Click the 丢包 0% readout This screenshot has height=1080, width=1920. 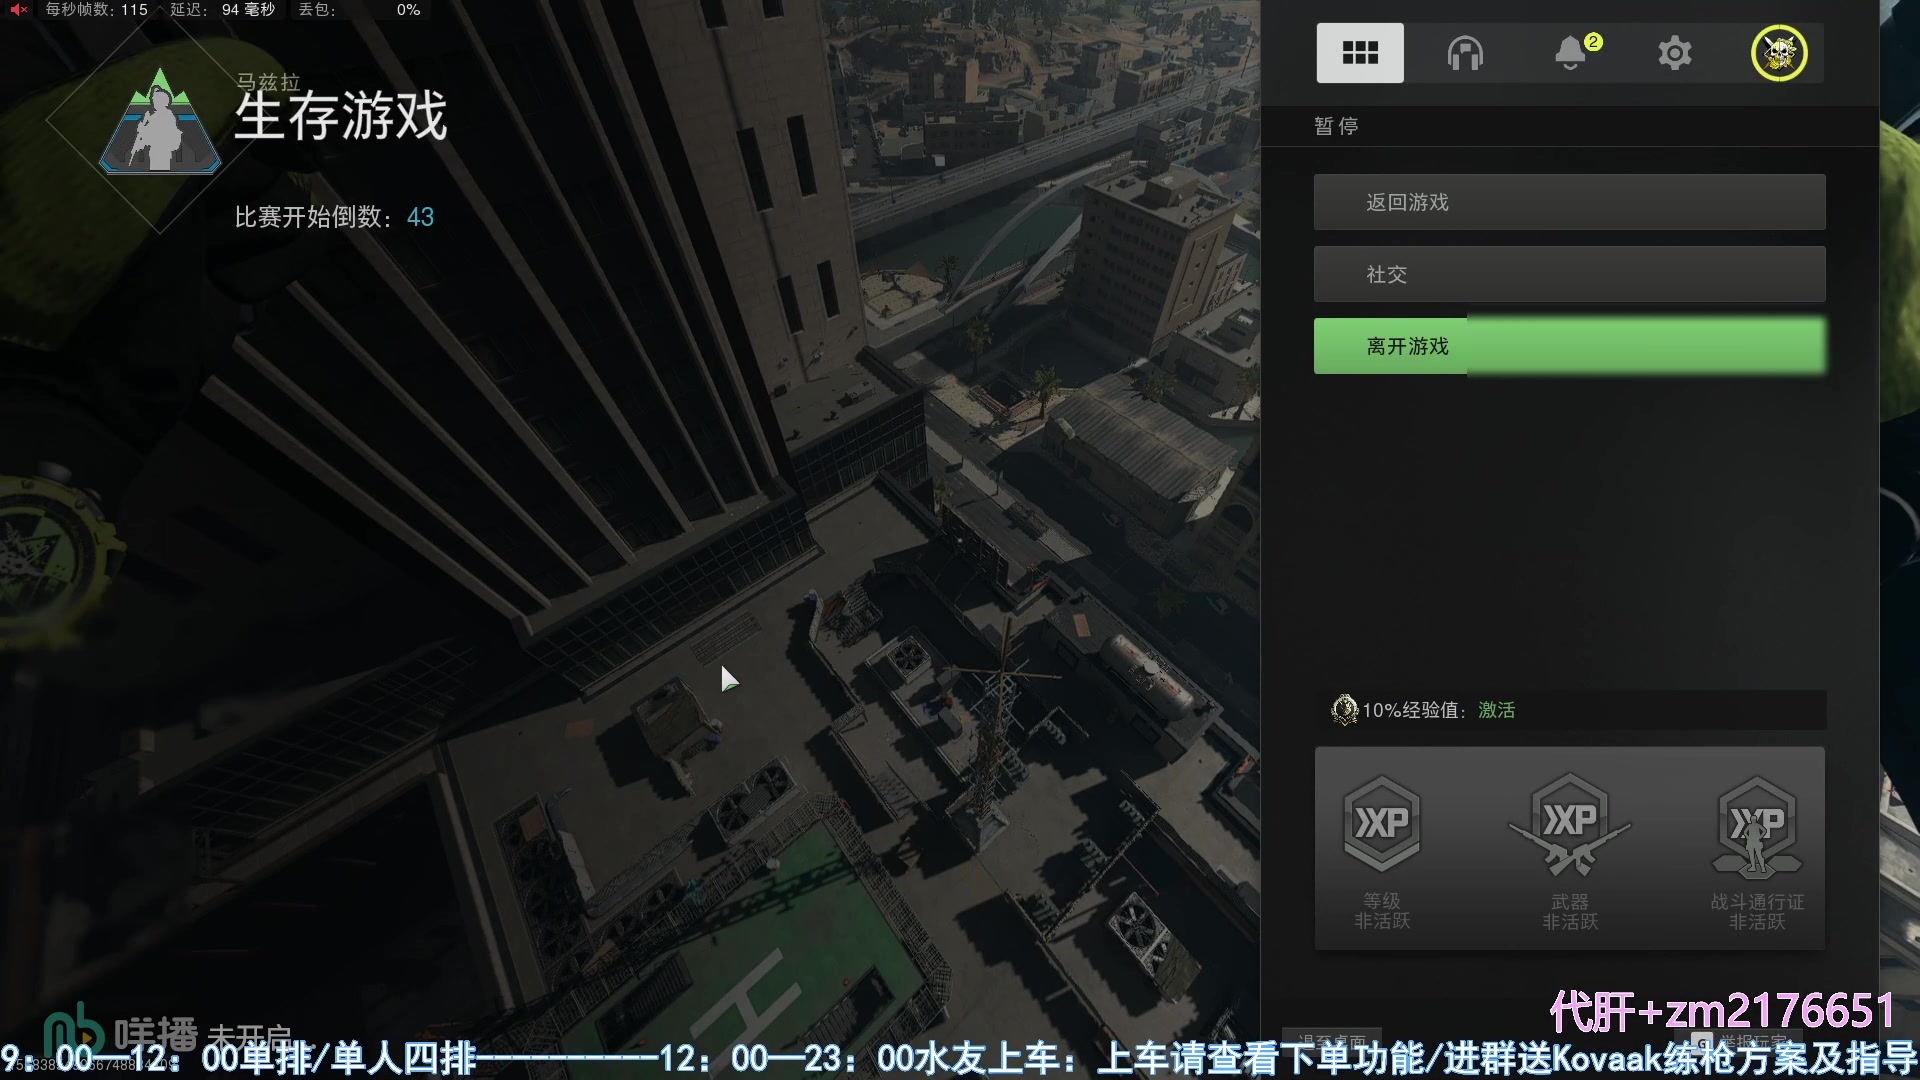359,10
